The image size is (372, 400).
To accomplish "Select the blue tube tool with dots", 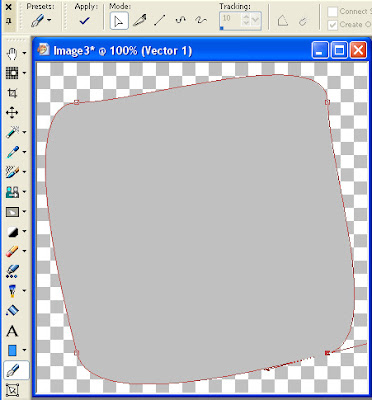I will [x=12, y=271].
